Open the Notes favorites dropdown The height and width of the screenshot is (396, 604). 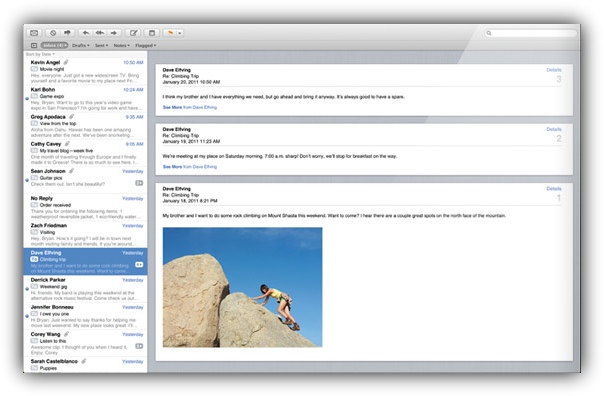(121, 45)
